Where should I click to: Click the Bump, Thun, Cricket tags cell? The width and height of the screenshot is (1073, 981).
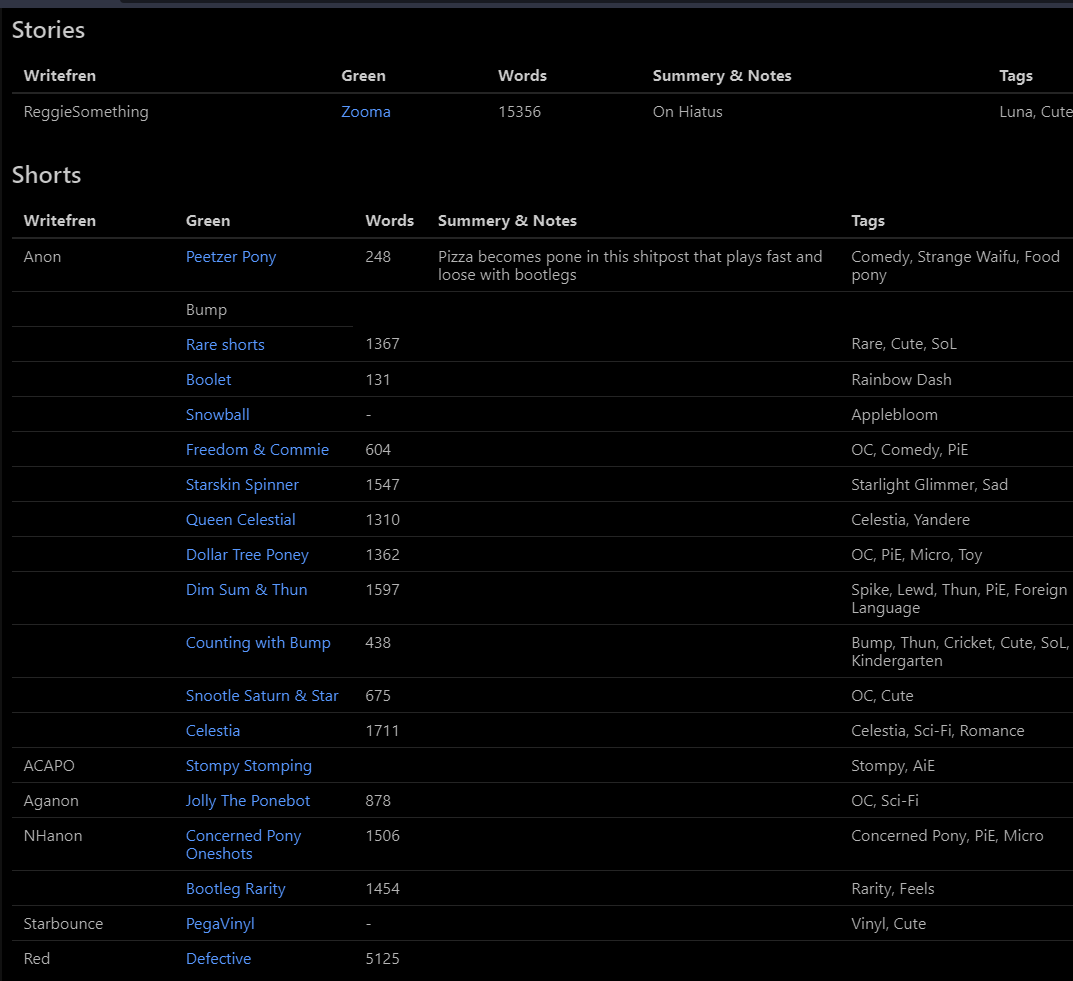[x=959, y=651]
